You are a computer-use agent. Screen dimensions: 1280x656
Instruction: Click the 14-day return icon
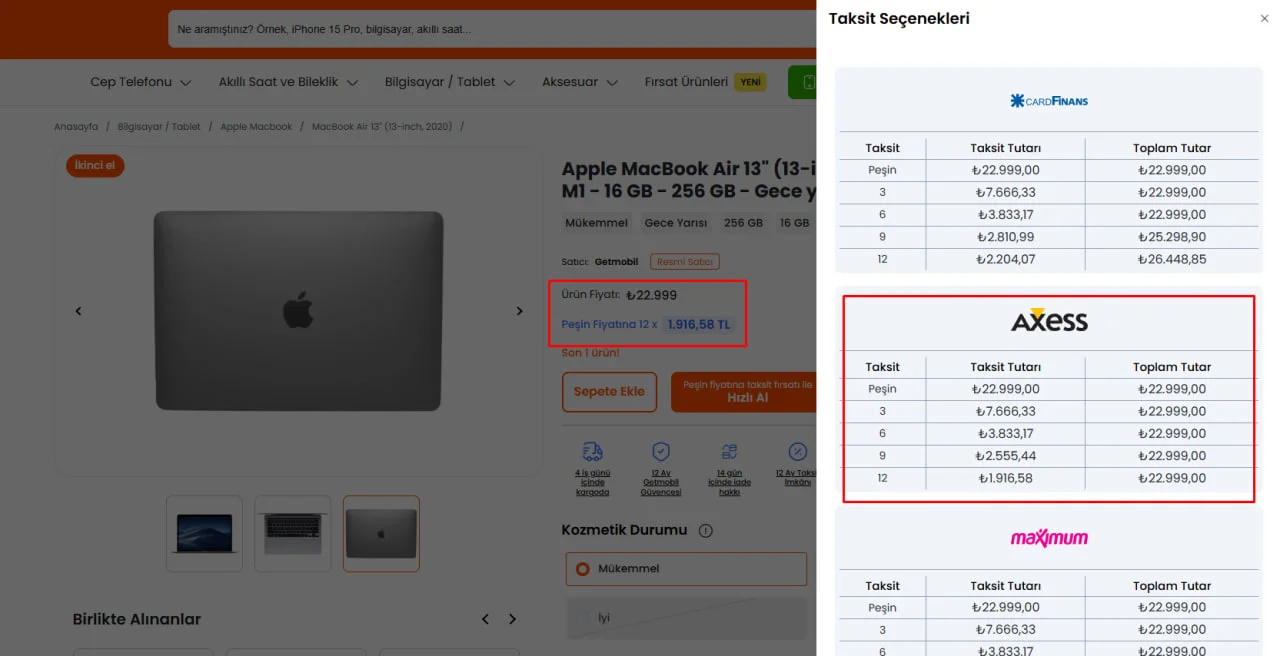(x=729, y=452)
